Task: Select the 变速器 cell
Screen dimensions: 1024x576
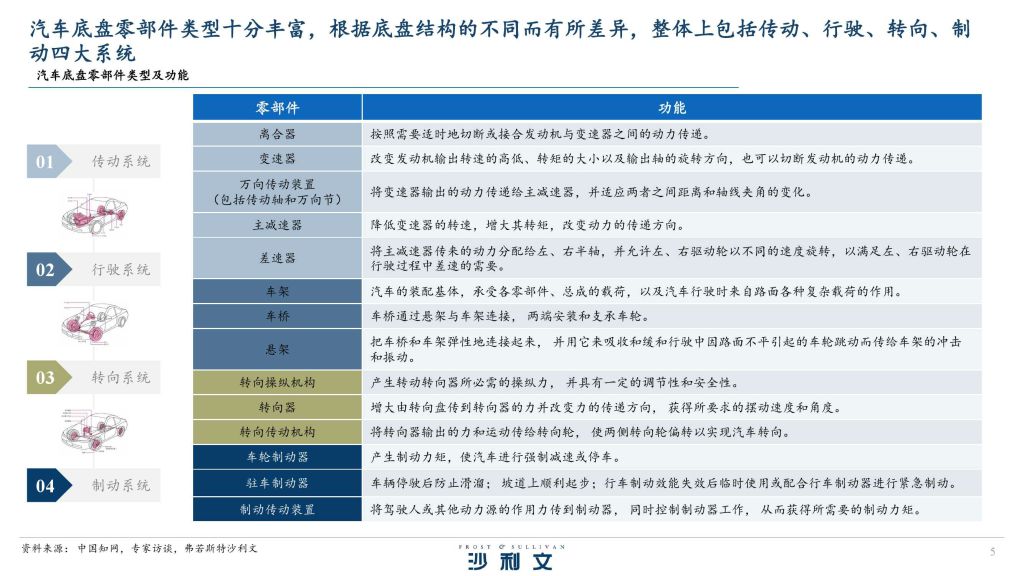Action: click(x=278, y=159)
